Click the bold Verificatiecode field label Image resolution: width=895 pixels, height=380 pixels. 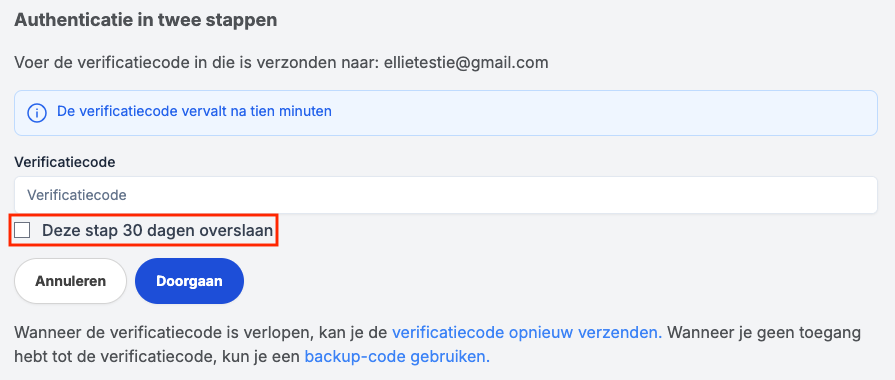64,162
